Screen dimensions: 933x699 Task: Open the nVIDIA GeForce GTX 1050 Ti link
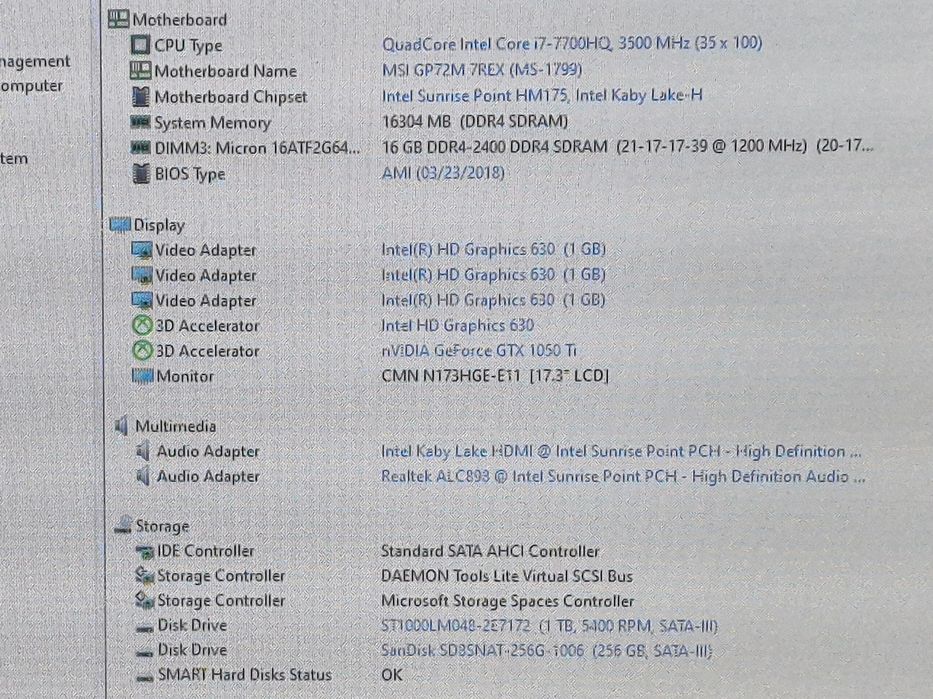[479, 350]
